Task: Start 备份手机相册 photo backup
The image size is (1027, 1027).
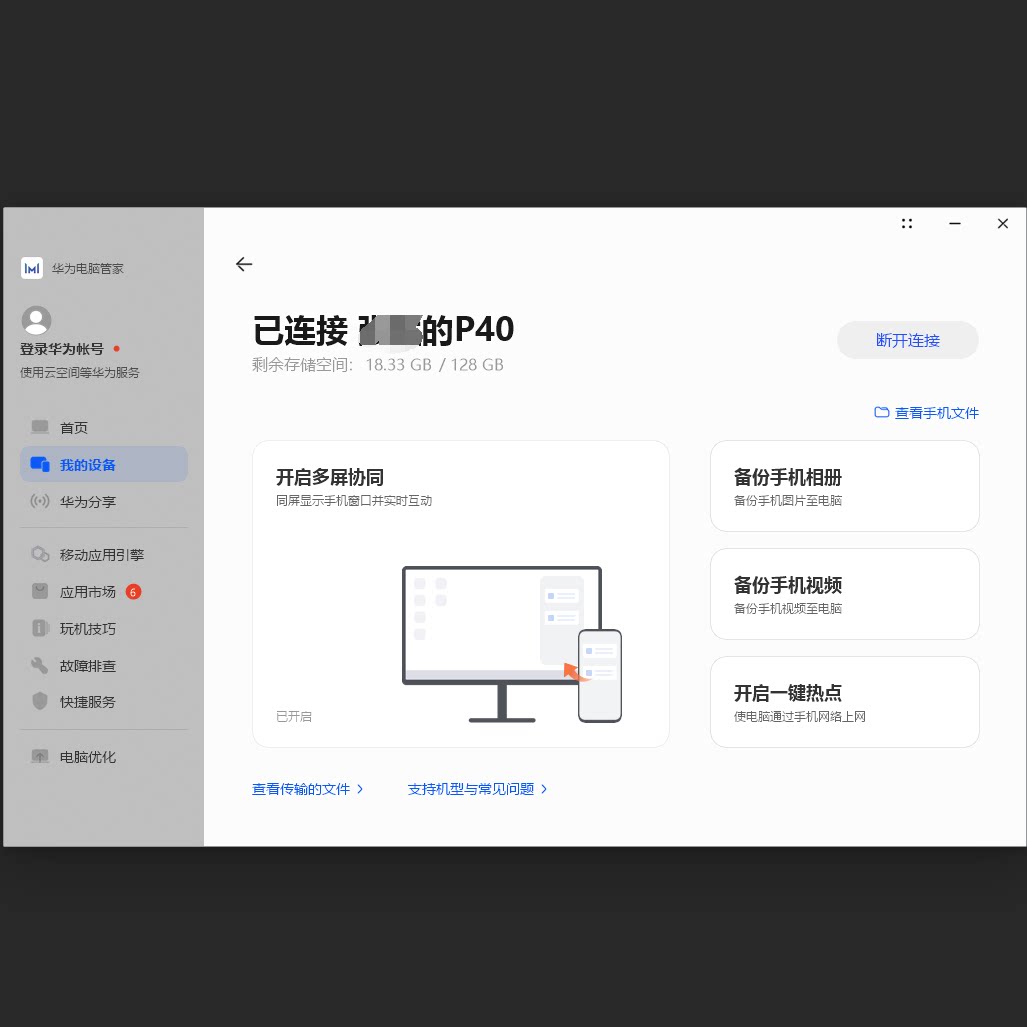Action: (844, 486)
